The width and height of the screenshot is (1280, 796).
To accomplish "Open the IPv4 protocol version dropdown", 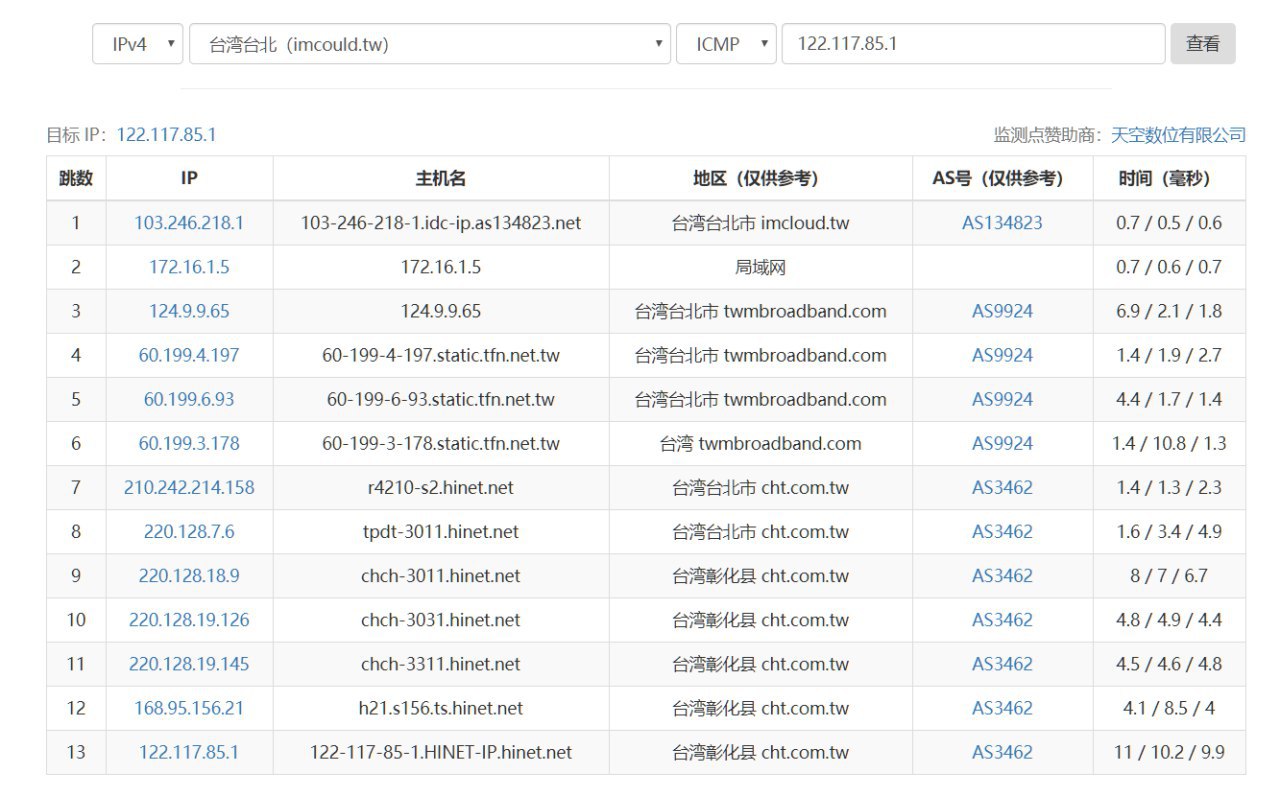I will (137, 44).
